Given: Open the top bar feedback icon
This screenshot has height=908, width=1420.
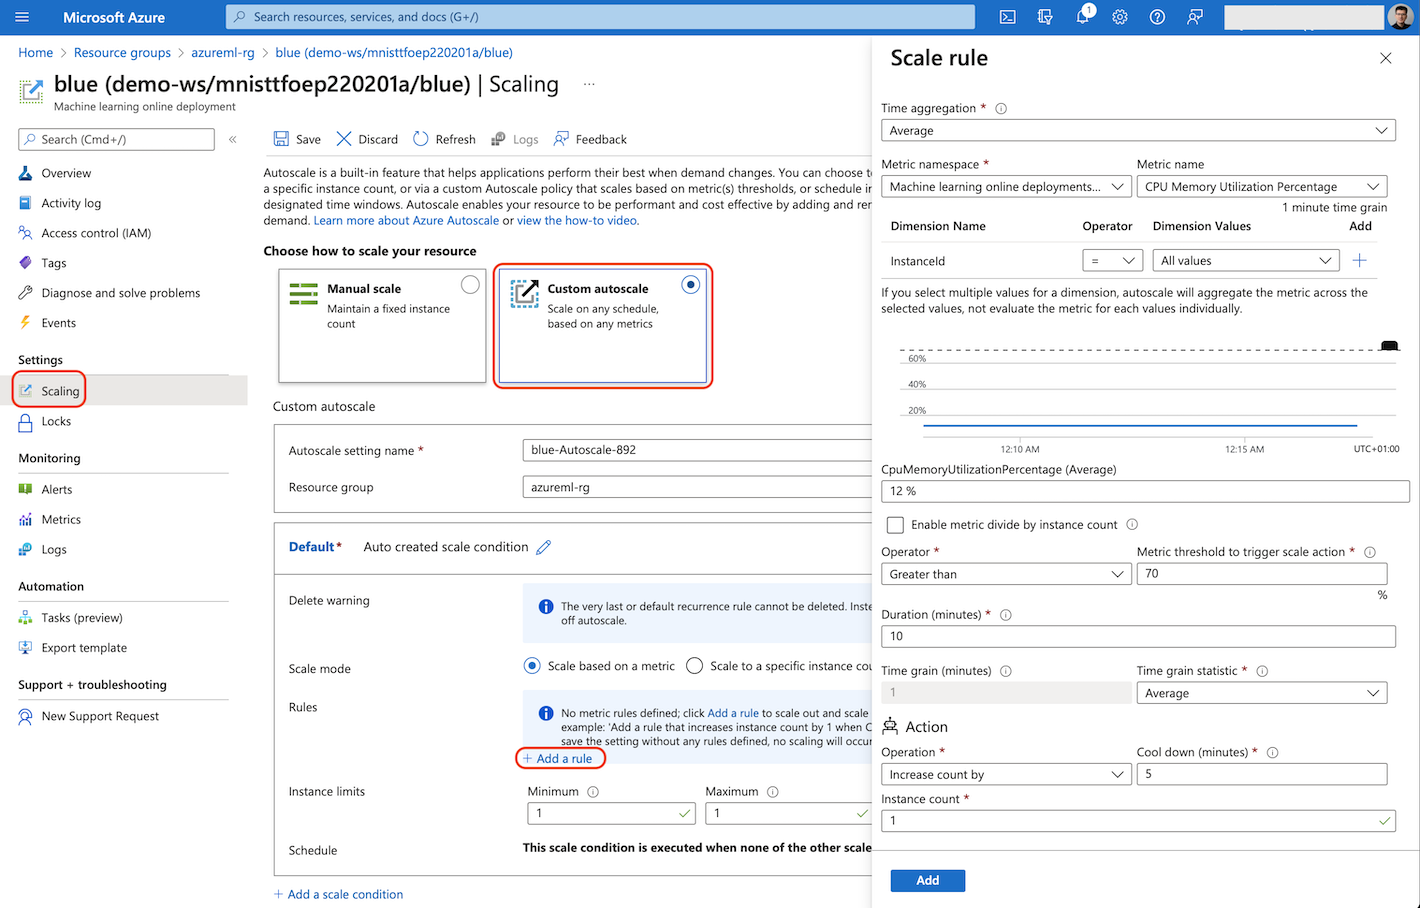Looking at the screenshot, I should 1195,17.
